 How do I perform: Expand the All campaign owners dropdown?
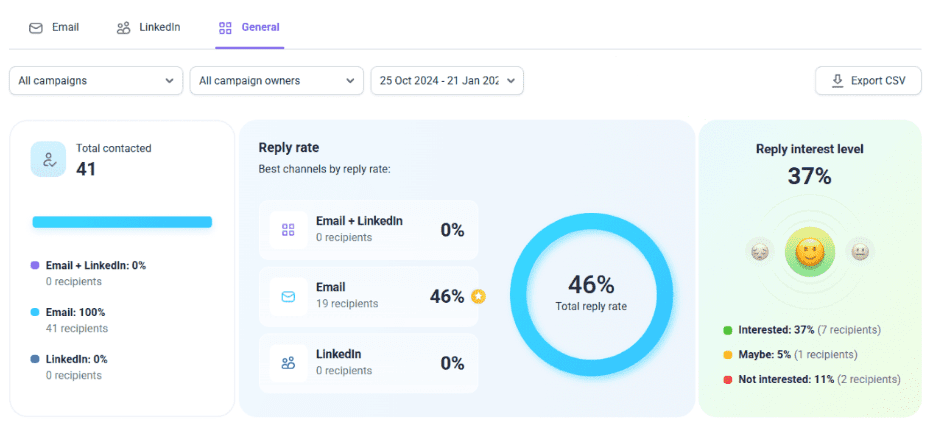click(277, 81)
